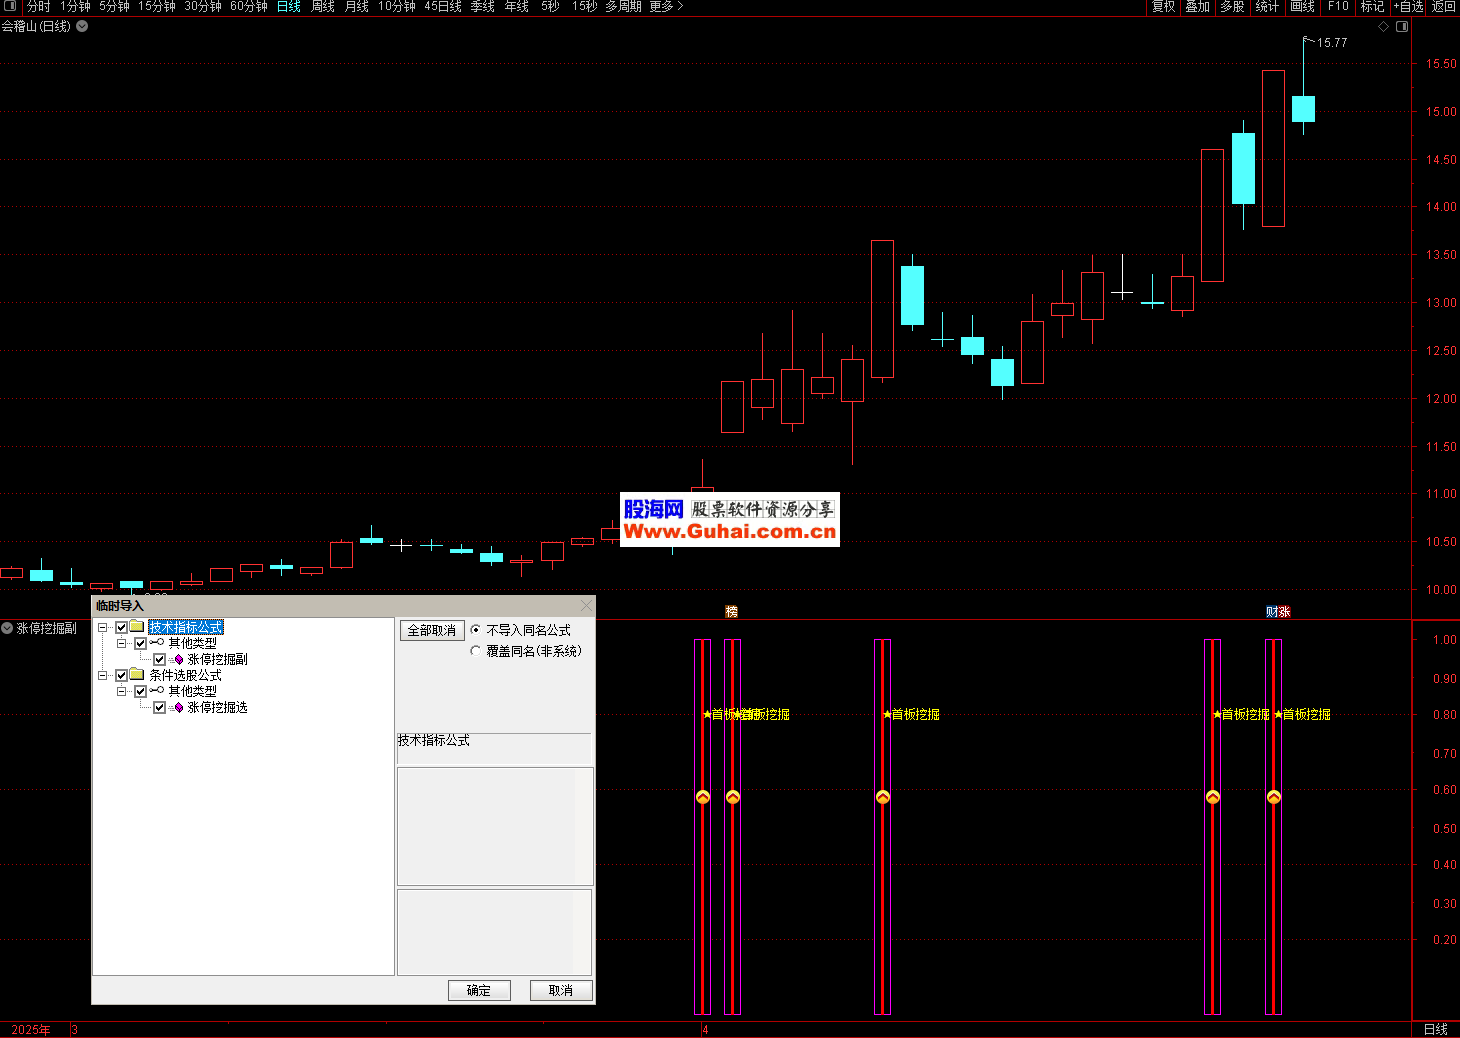
Task: Switch to the 30分钟 period tab
Action: coord(203,6)
